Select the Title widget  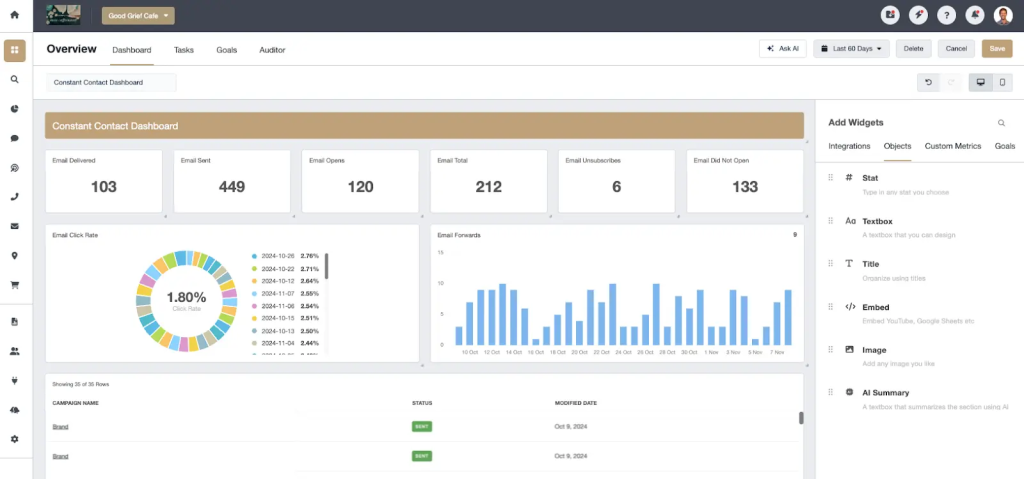point(919,271)
